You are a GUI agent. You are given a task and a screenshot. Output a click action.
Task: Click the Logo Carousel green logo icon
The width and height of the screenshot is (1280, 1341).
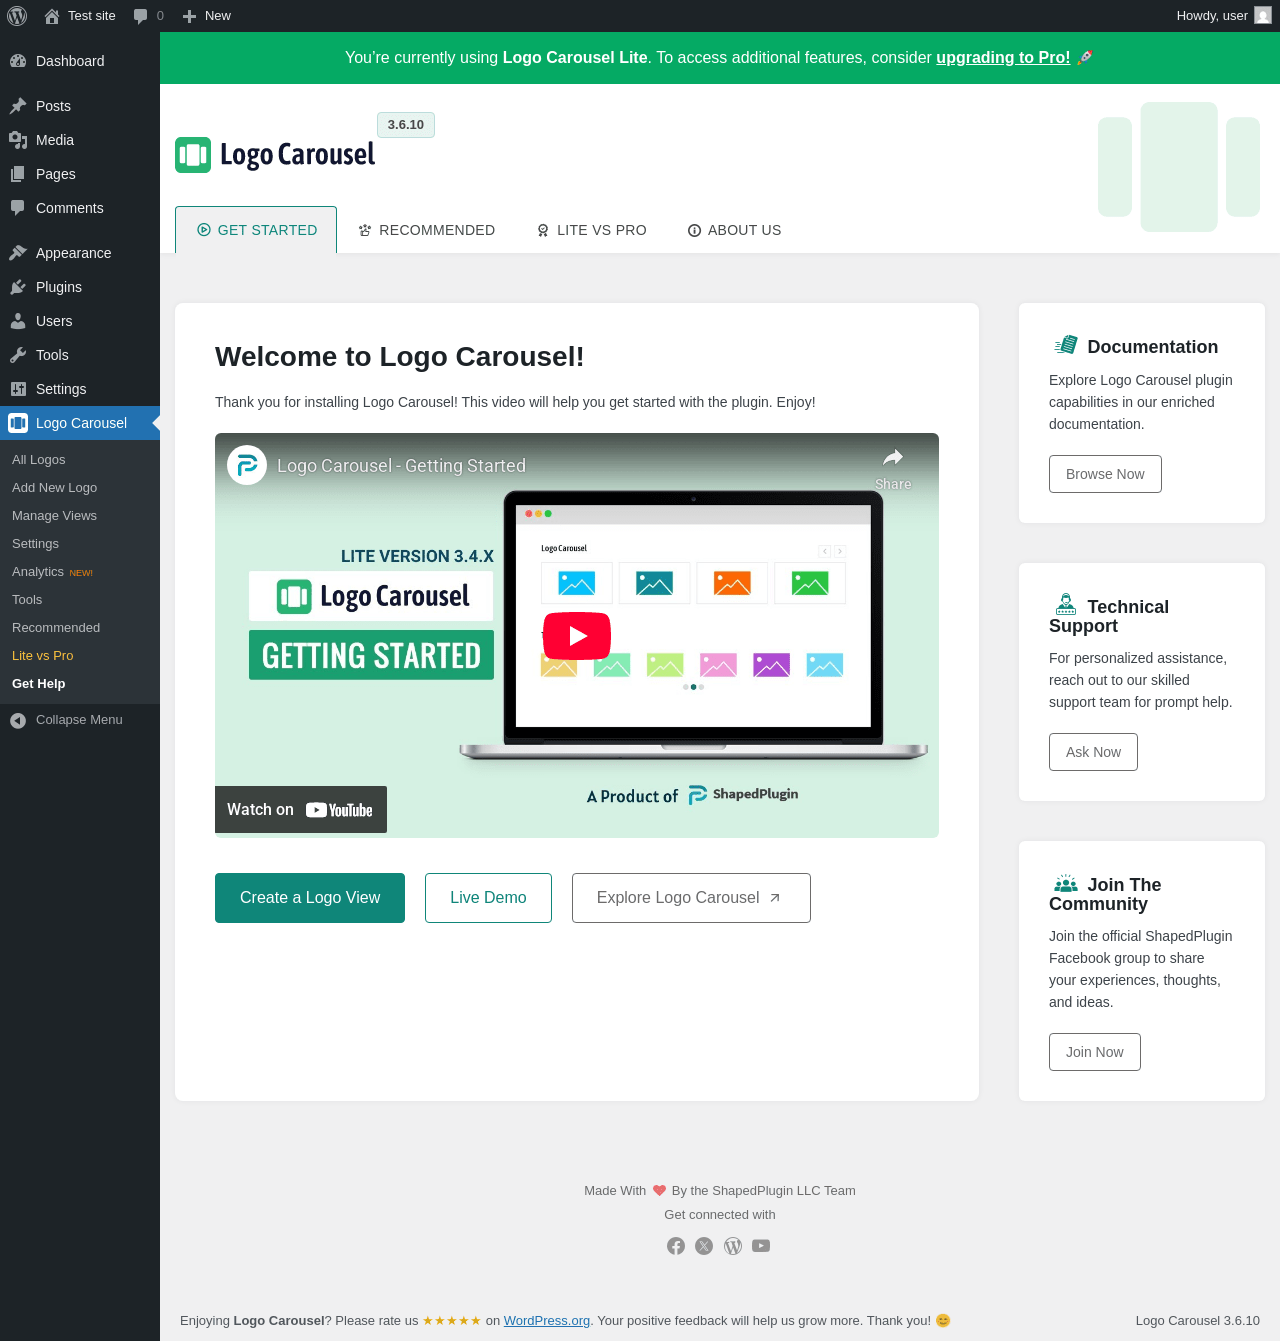(193, 155)
